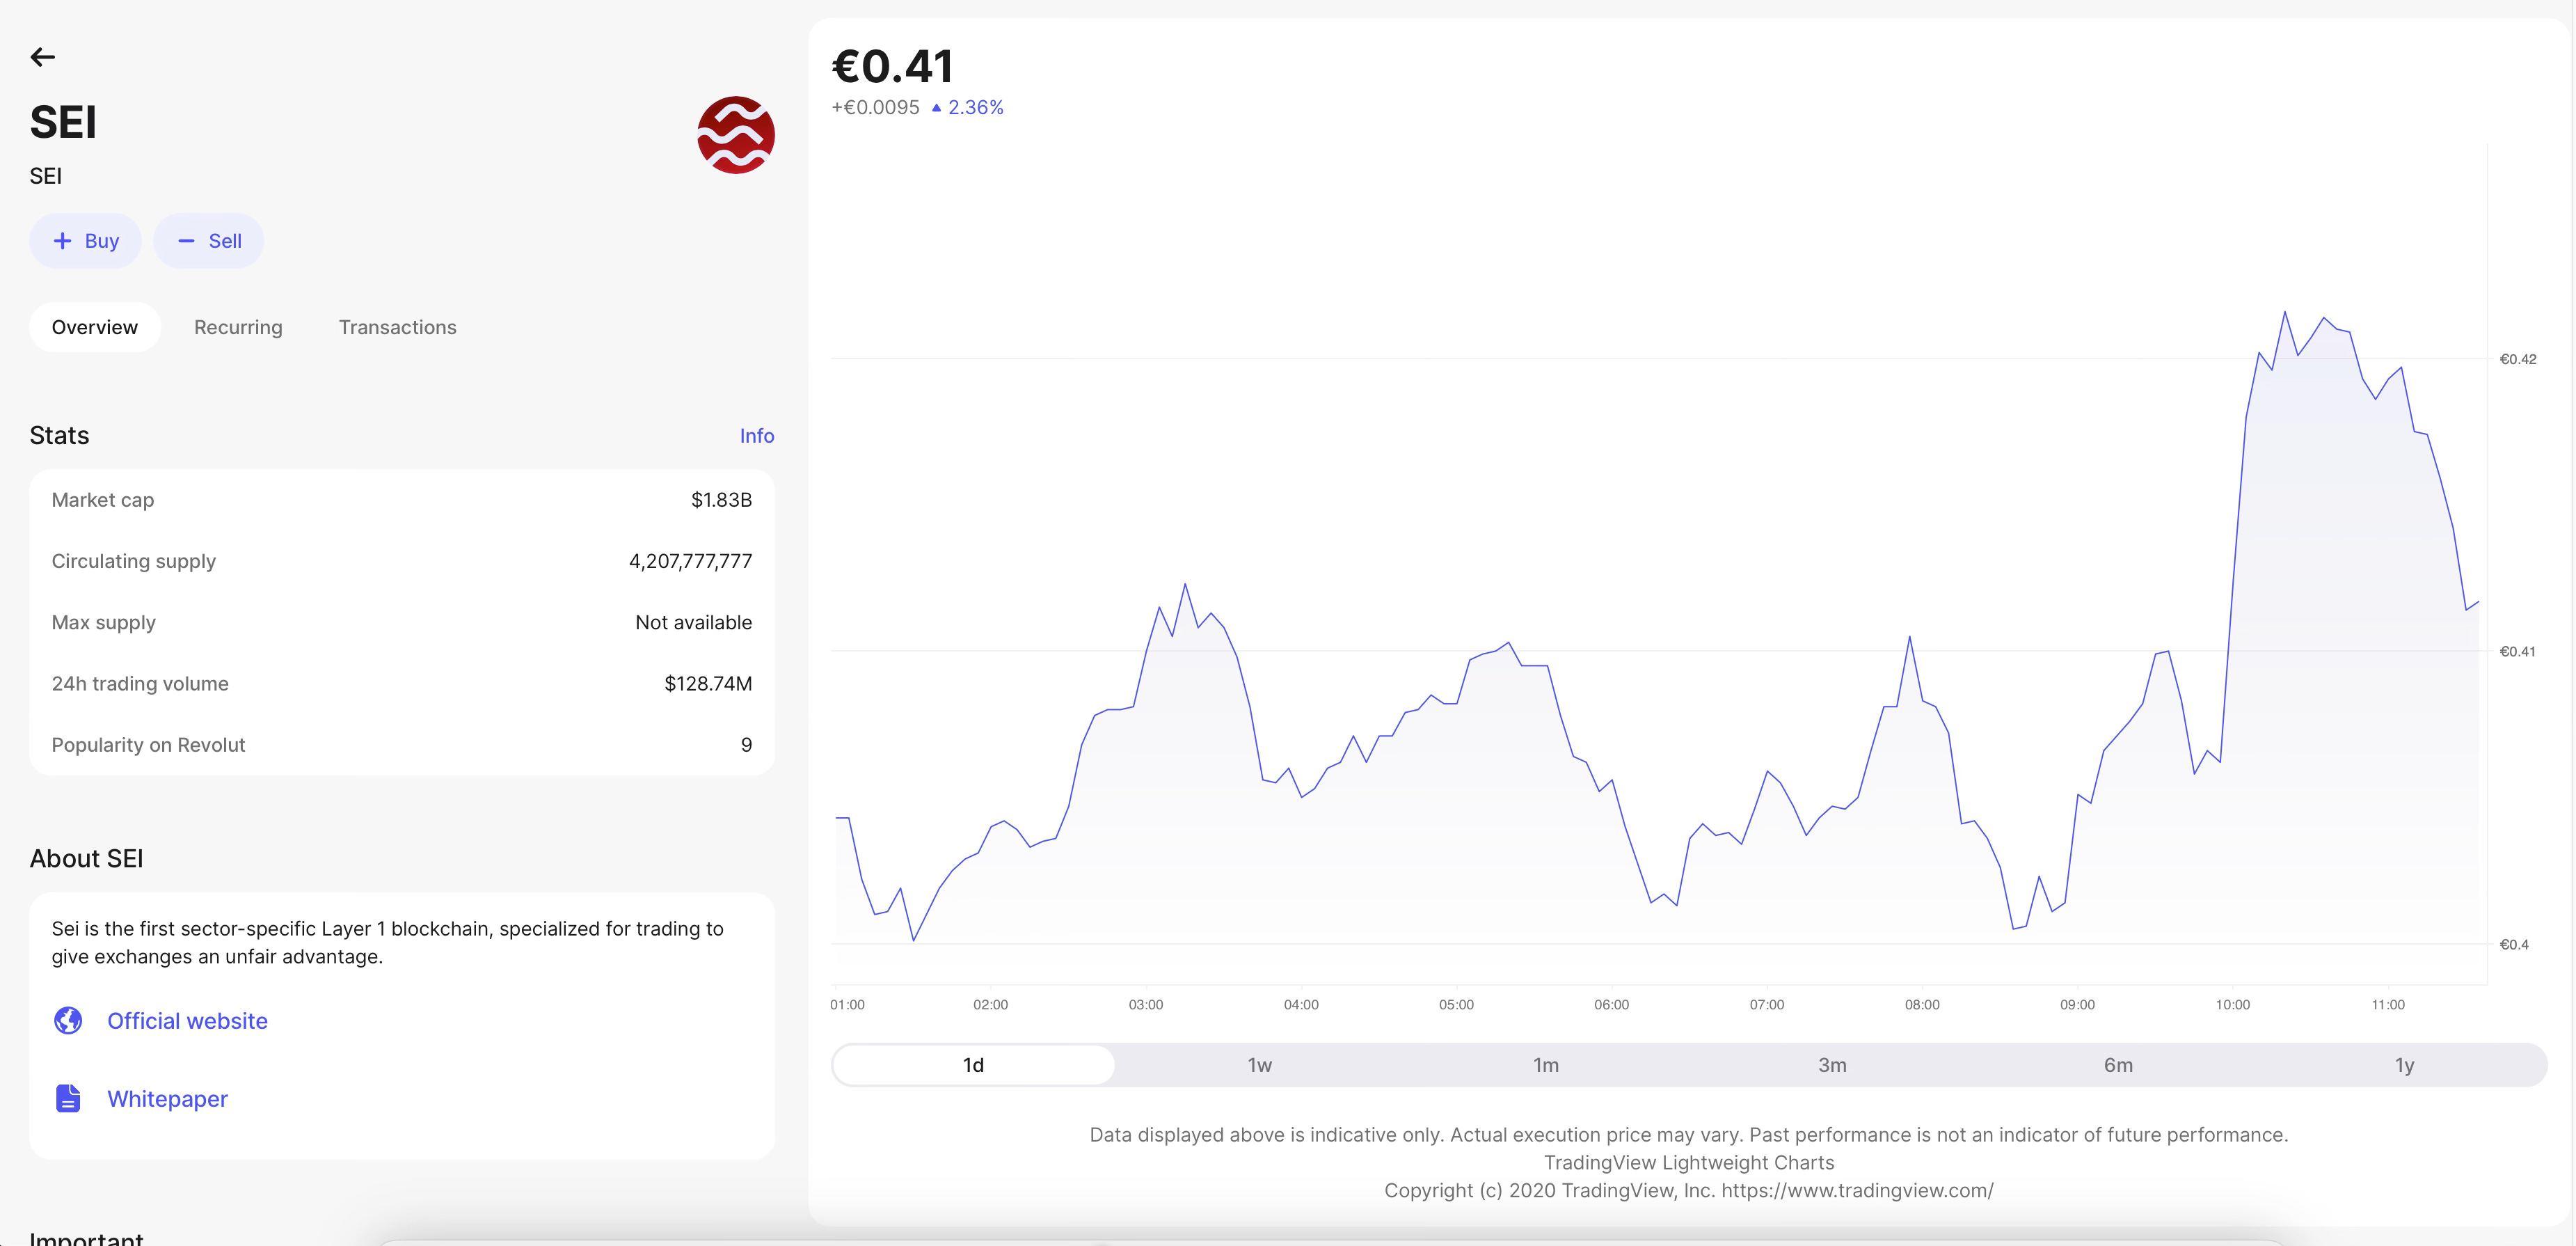Open the Stats Info link
Screen dimensions: 2576x1246
(756, 436)
